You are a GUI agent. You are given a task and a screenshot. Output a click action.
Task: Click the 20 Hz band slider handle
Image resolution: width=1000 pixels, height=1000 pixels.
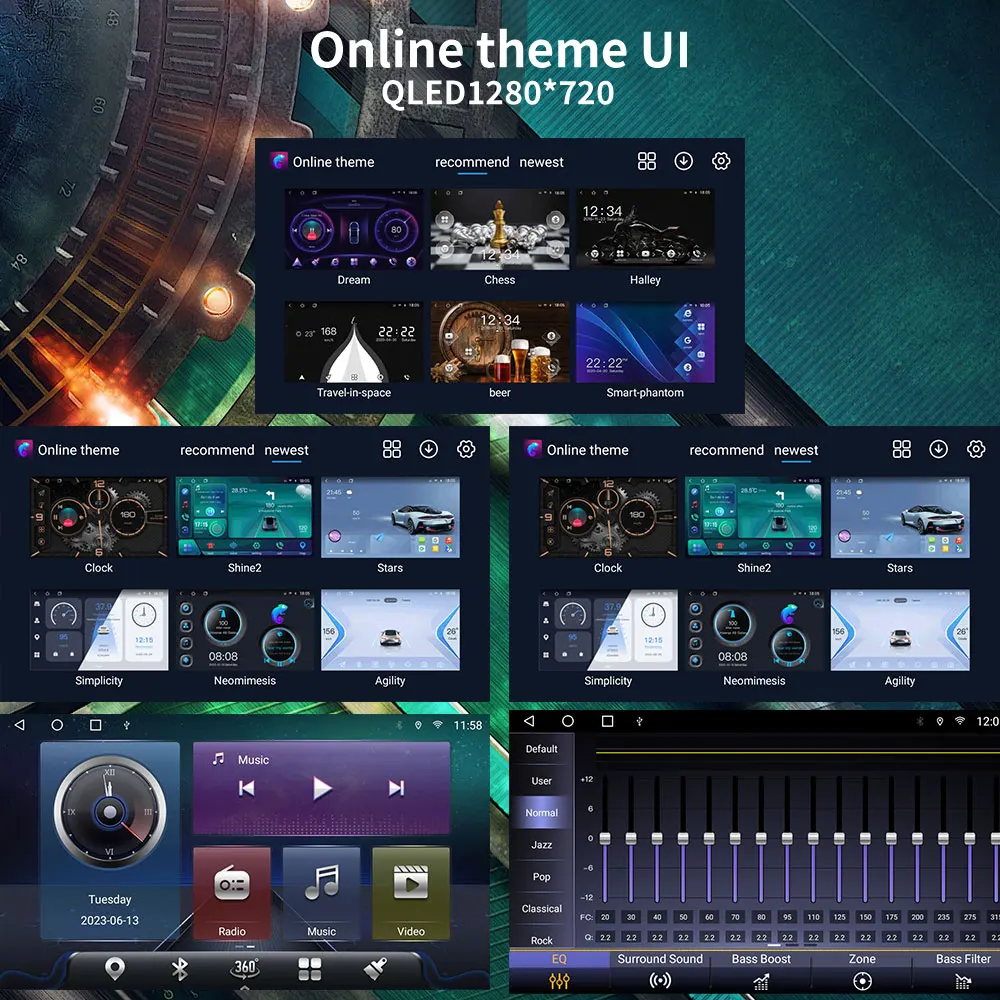[x=605, y=838]
